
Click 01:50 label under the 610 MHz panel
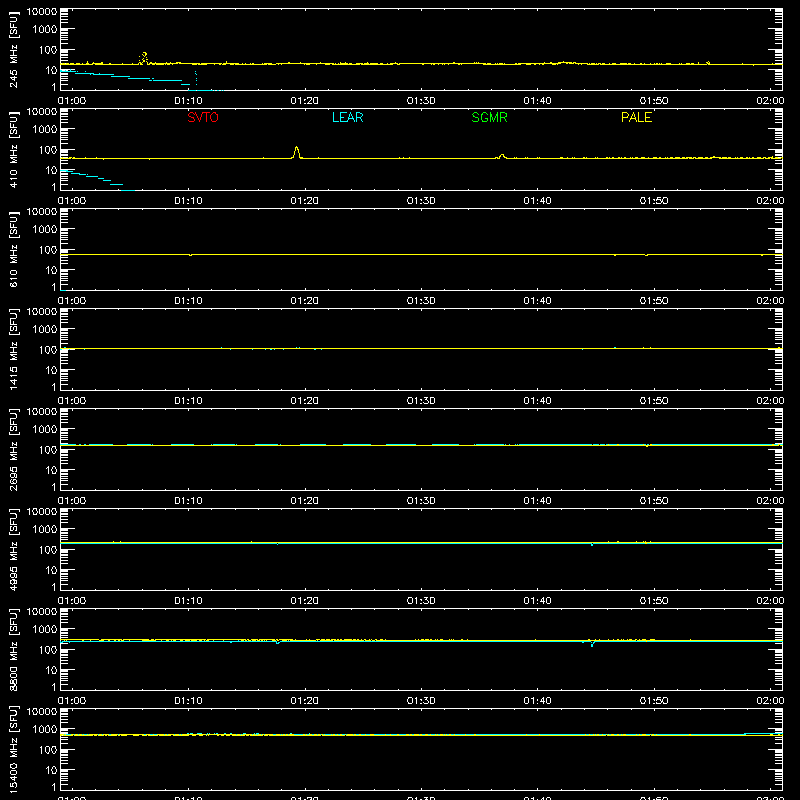point(654,301)
